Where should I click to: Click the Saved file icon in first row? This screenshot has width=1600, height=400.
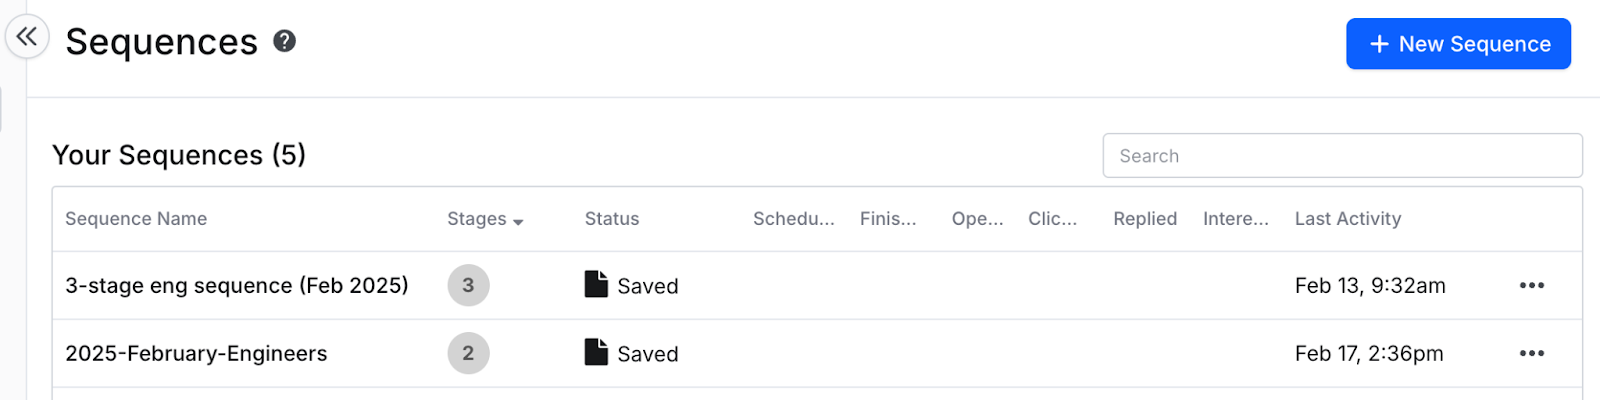pos(596,284)
